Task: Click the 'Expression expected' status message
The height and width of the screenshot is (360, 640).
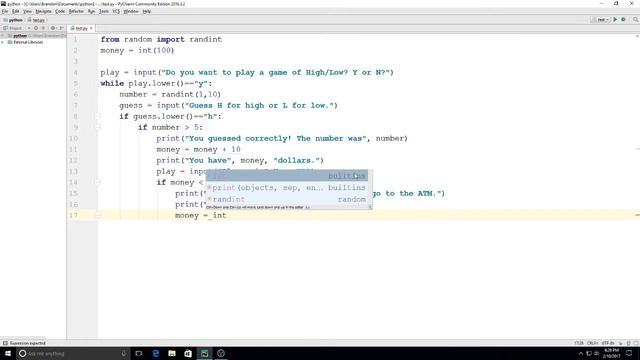Action: (x=27, y=343)
